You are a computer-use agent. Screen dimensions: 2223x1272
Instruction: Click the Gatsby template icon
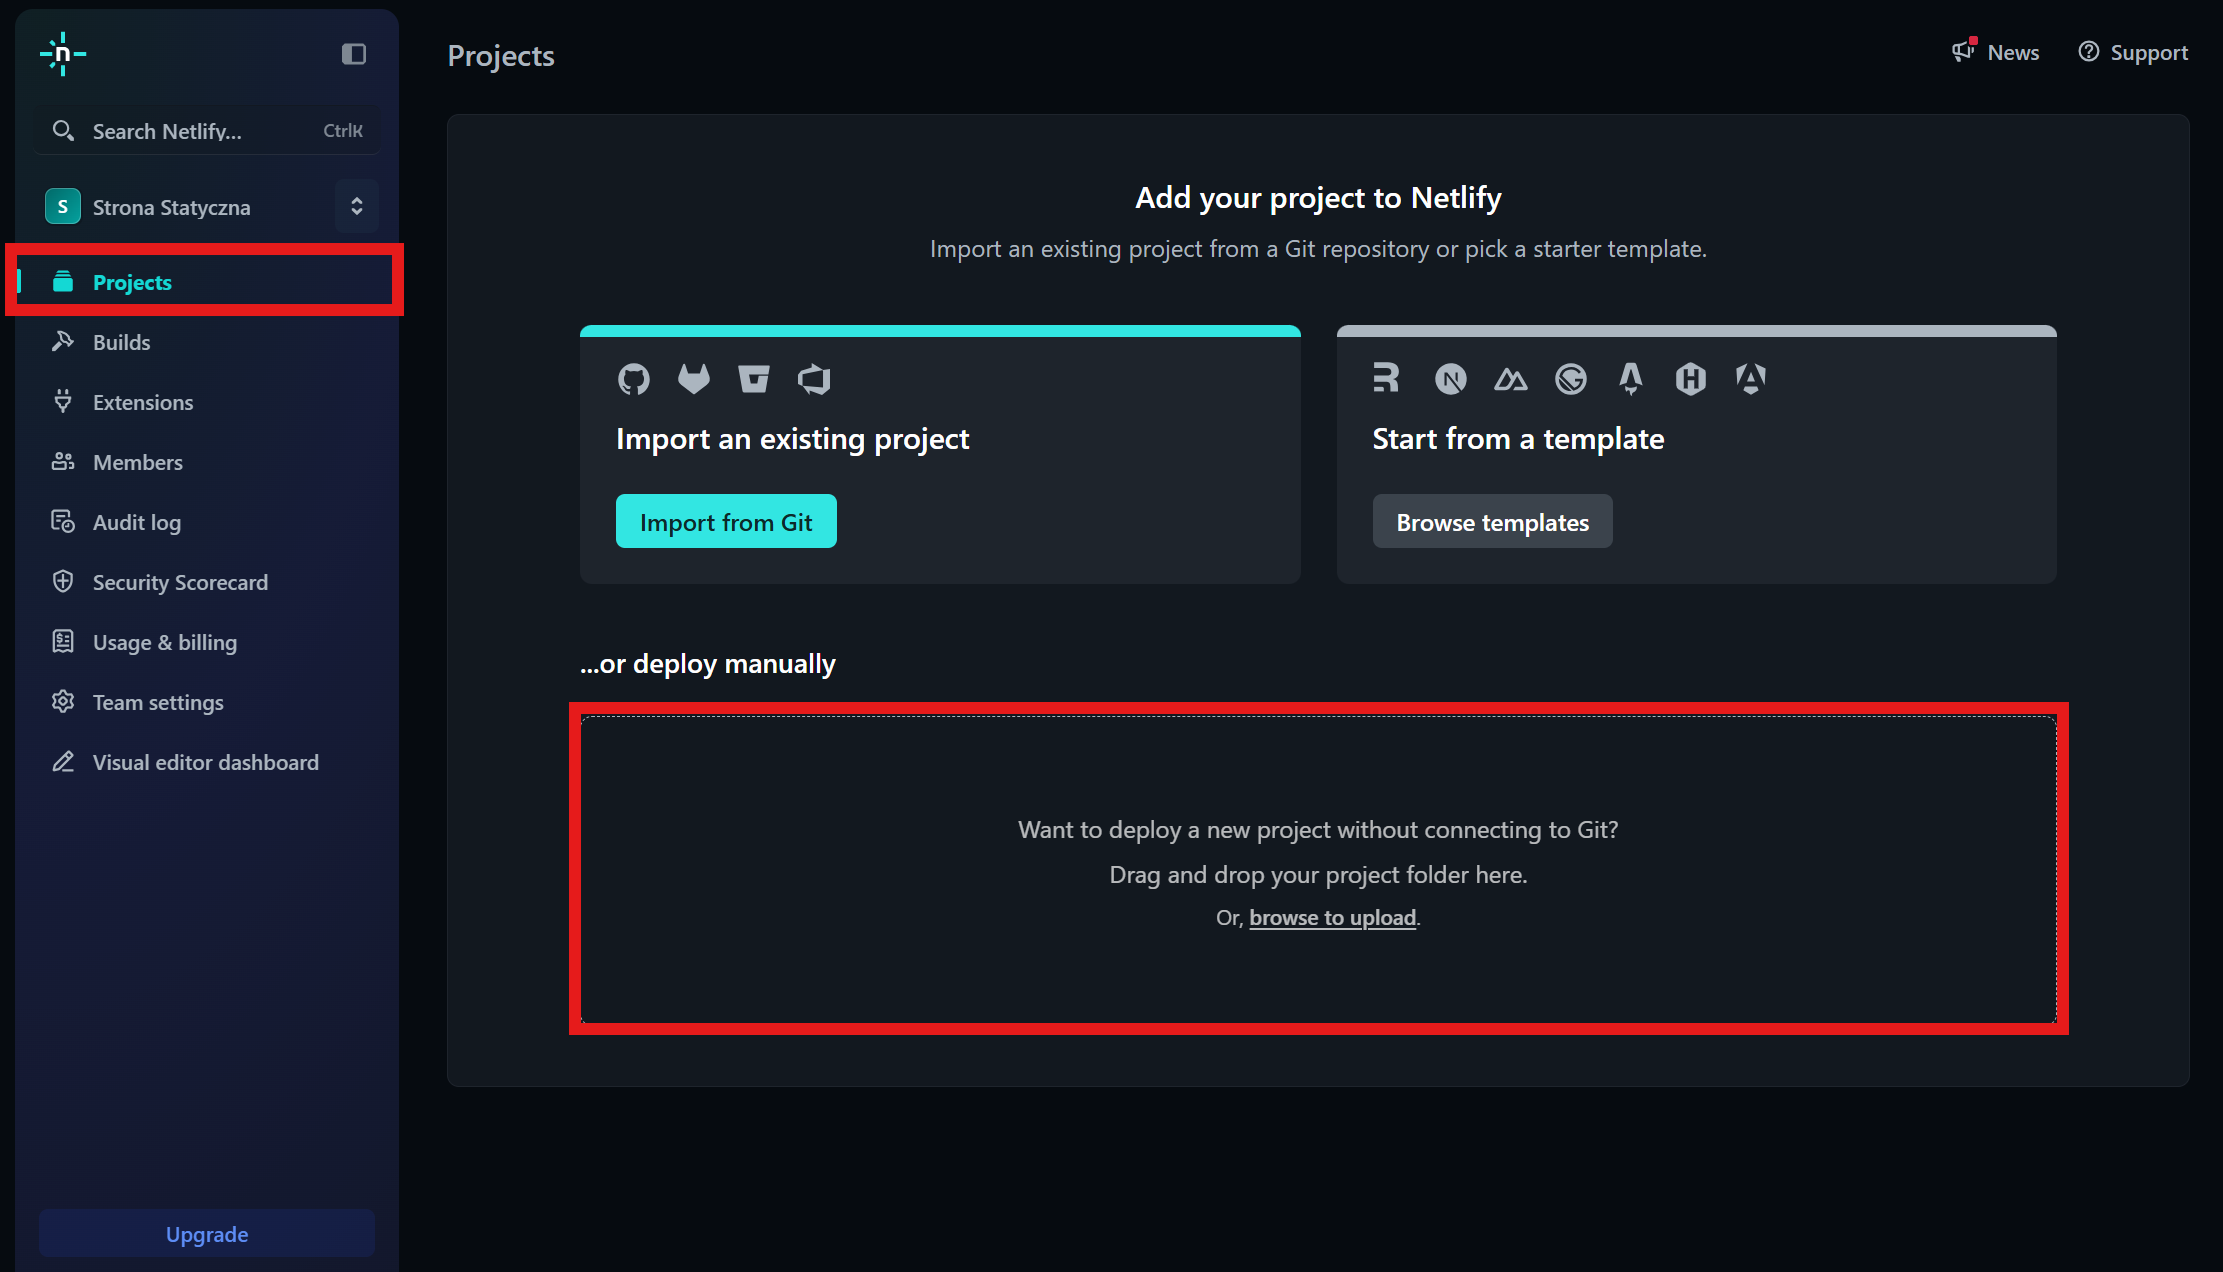coord(1571,380)
